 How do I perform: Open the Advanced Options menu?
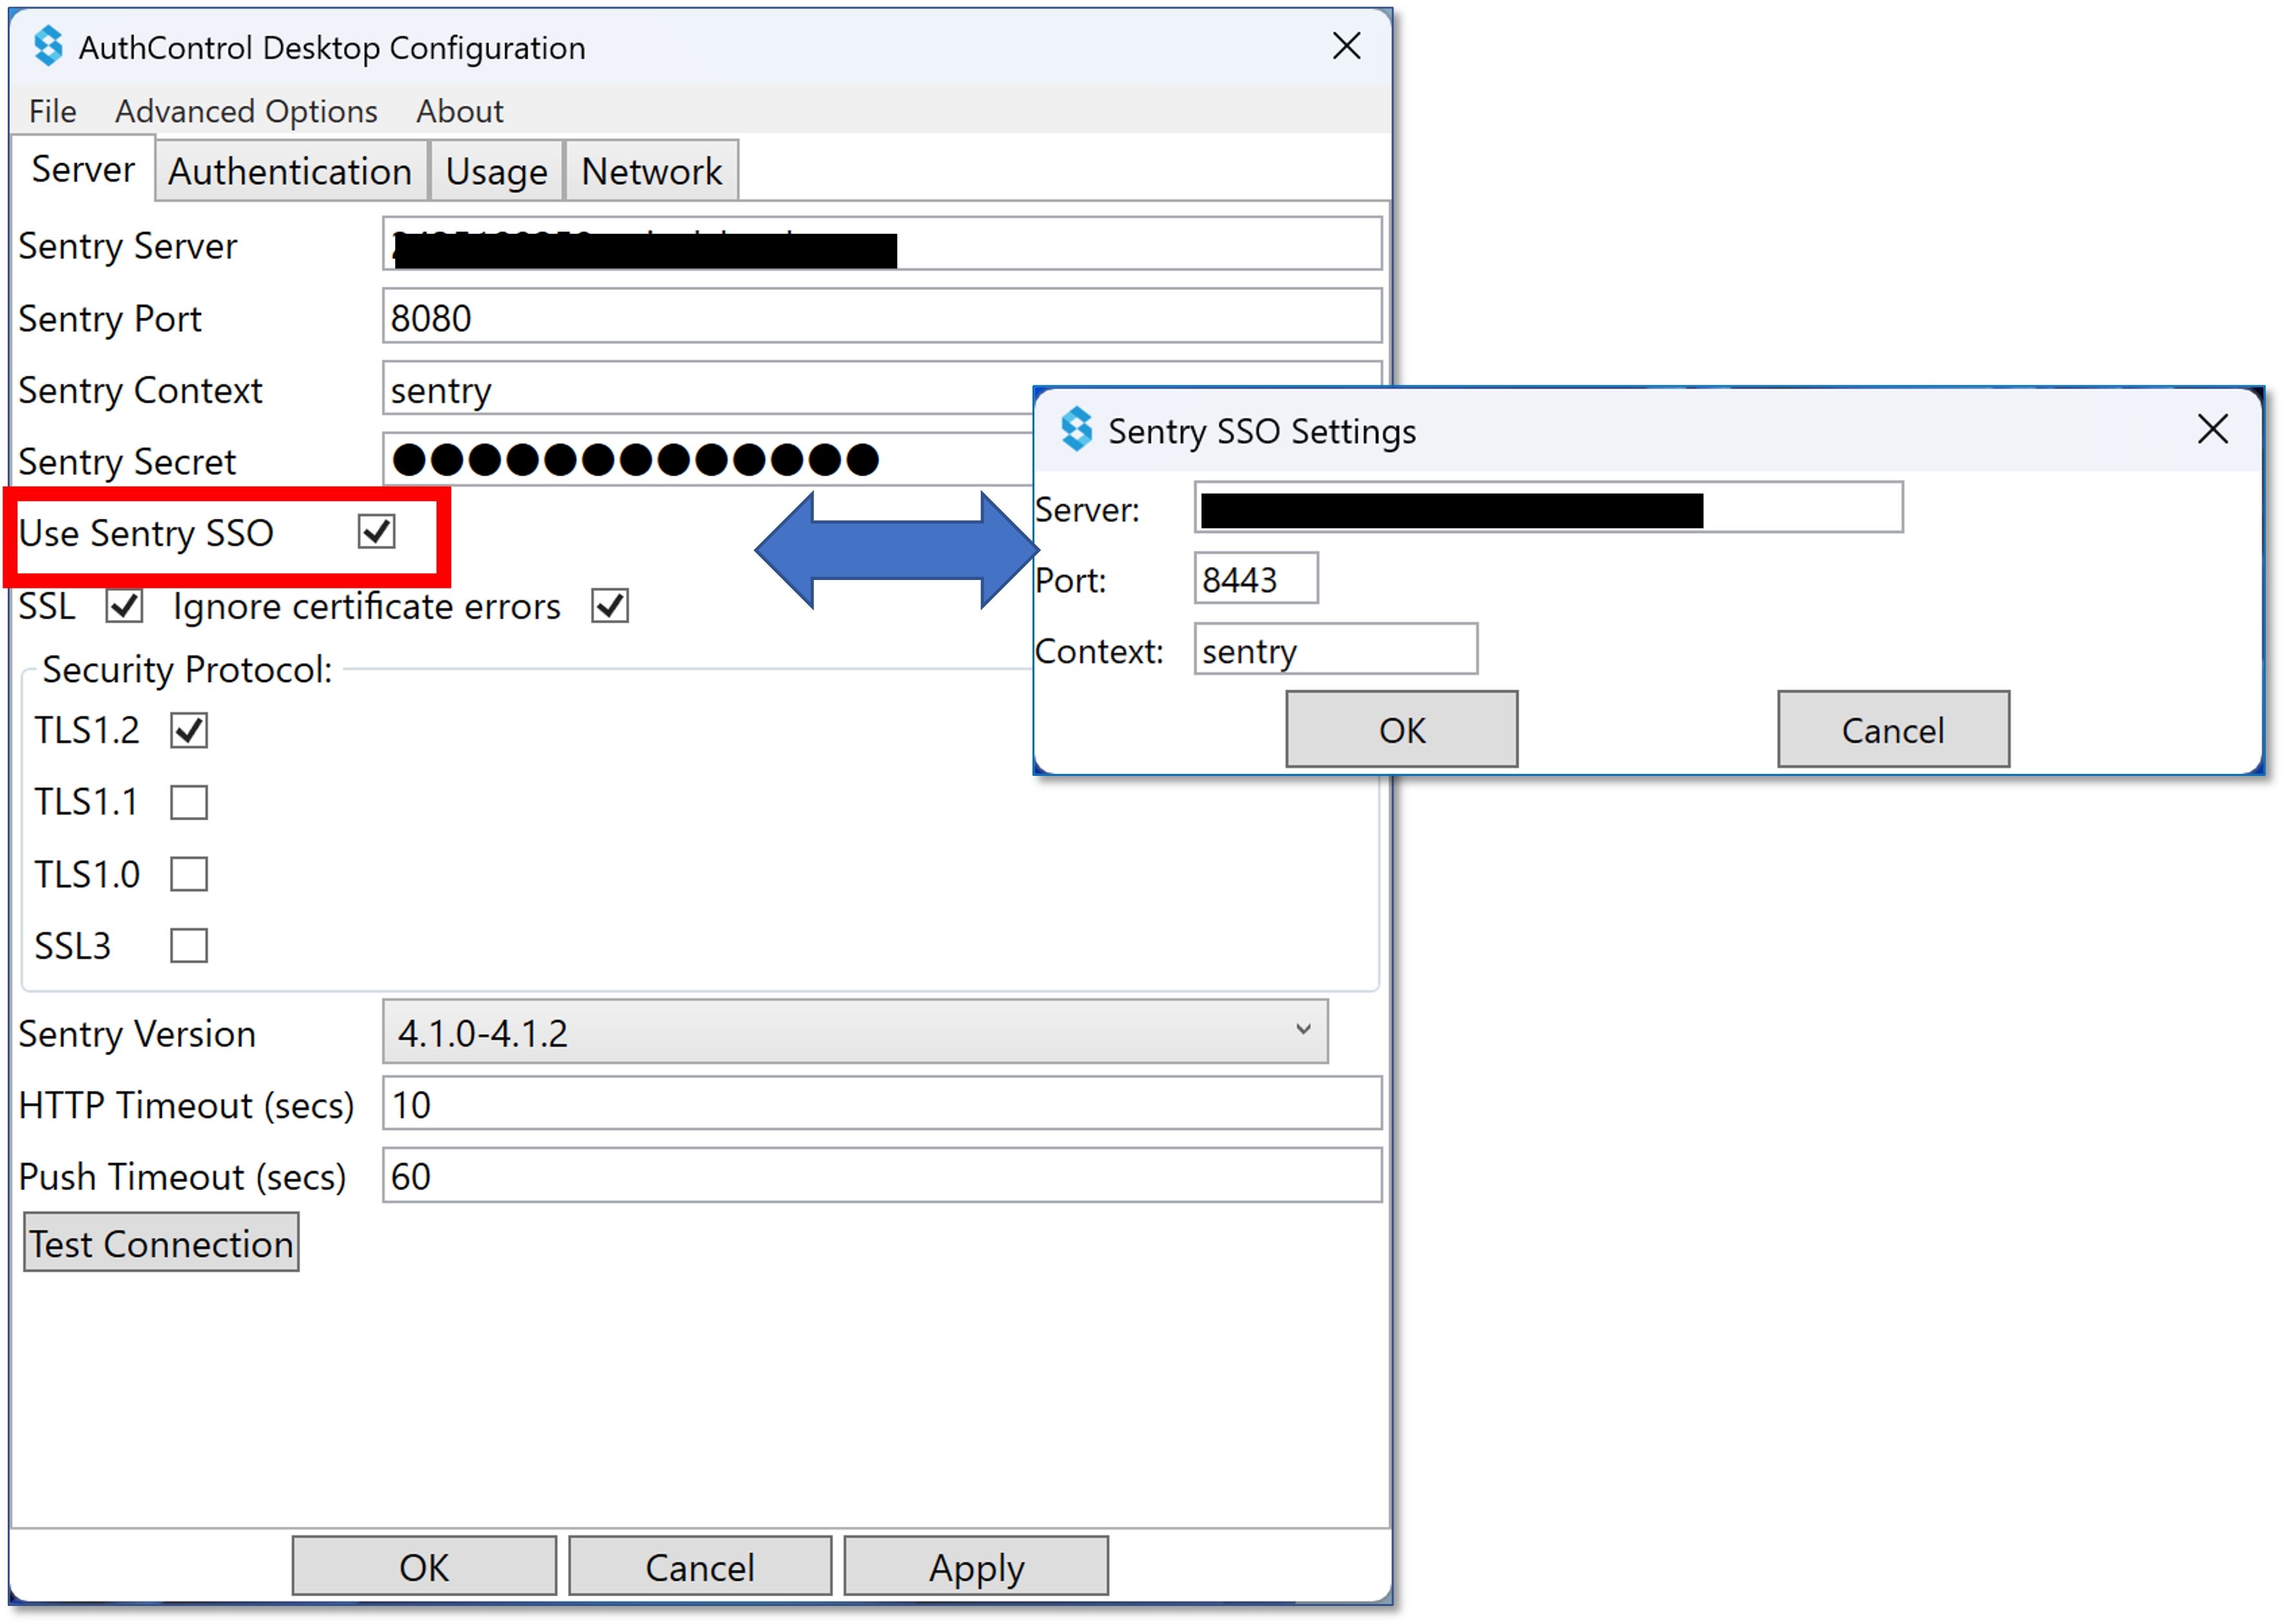[x=246, y=111]
